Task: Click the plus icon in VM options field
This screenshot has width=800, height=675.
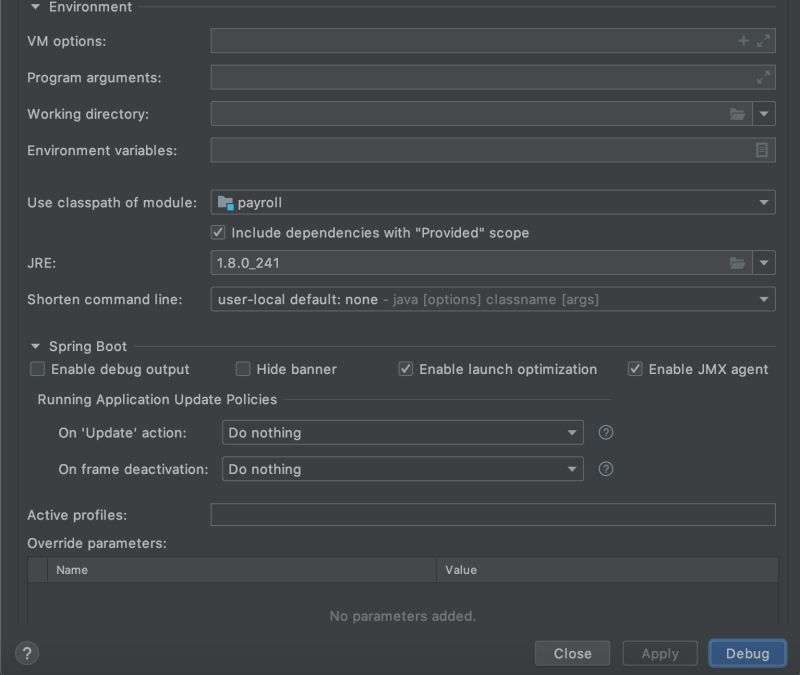Action: (x=742, y=40)
